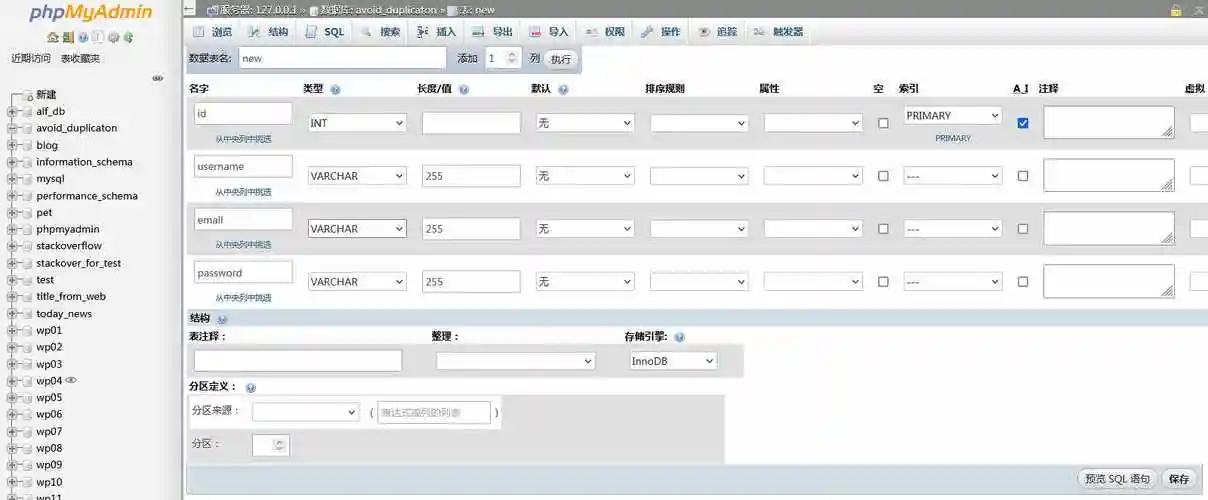The height and width of the screenshot is (500, 1208).
Task: Open the 浏览 (Browse) tab
Action: pos(213,32)
